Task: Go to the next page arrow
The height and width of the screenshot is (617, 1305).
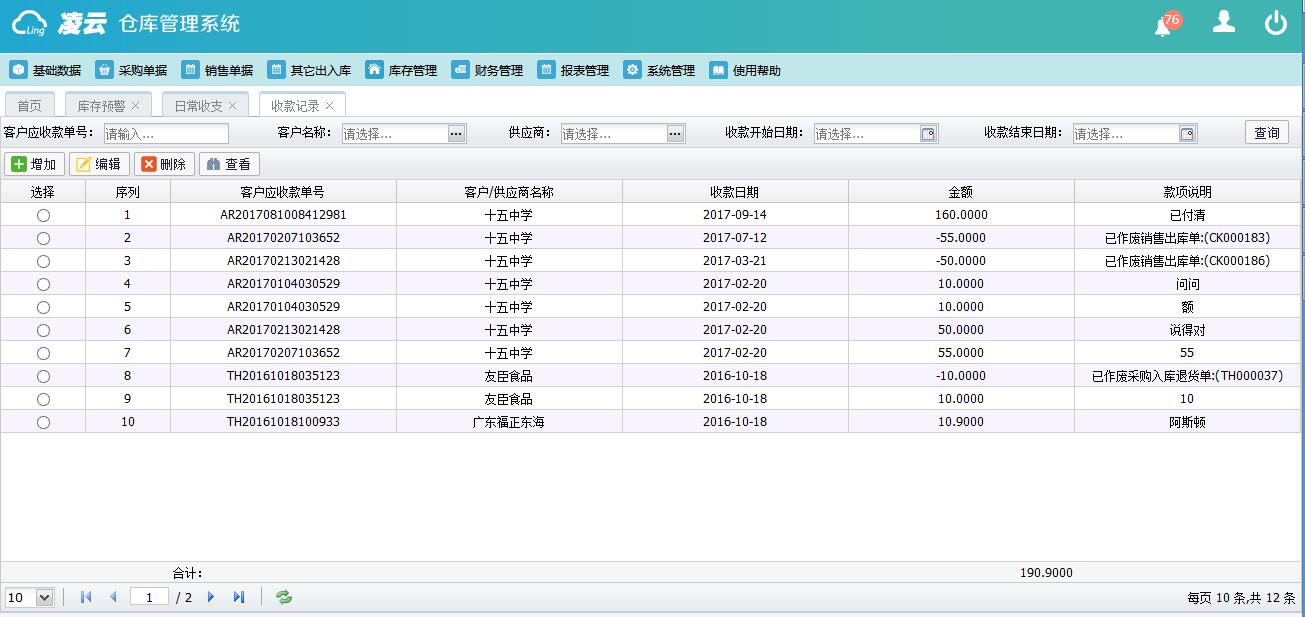Action: pyautogui.click(x=211, y=597)
